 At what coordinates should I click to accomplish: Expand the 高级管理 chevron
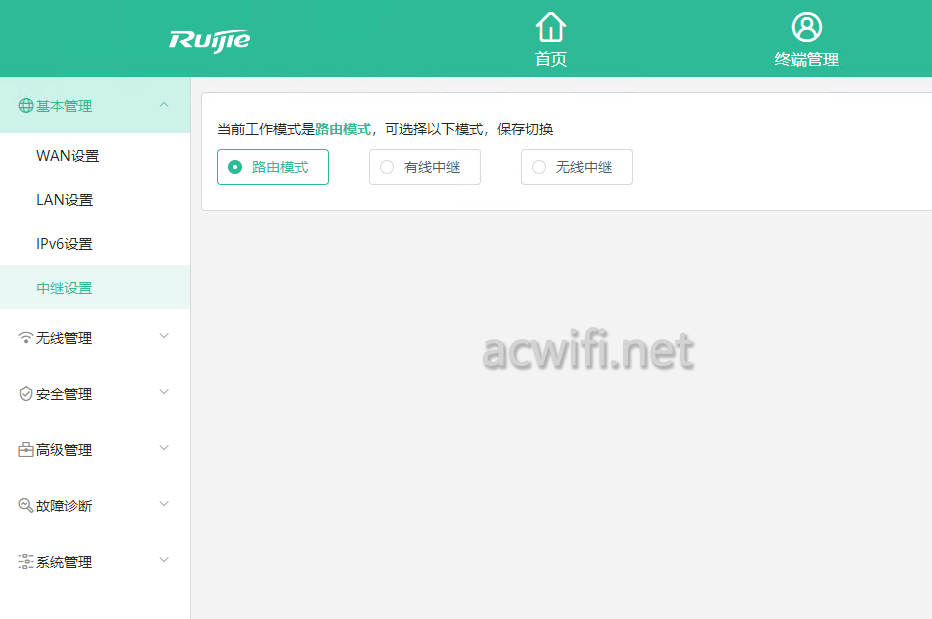tap(164, 448)
